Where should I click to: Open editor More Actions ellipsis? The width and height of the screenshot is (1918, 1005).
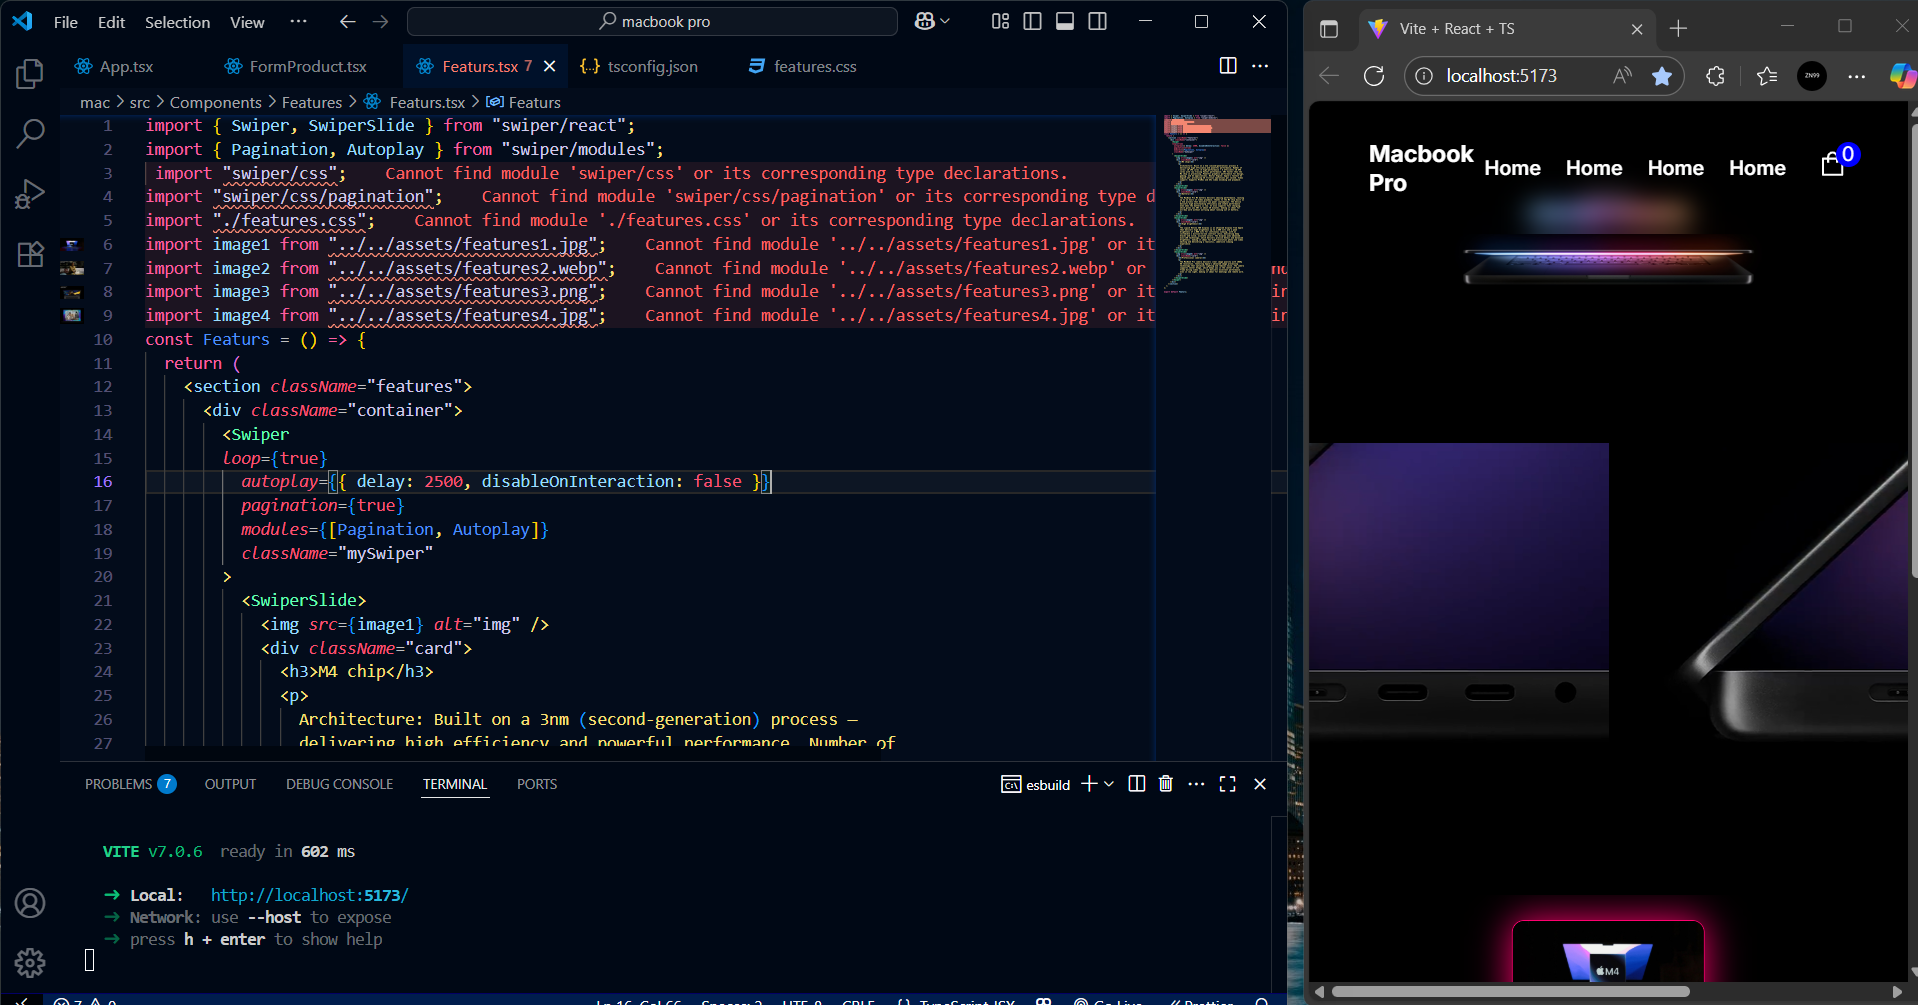tap(1260, 66)
